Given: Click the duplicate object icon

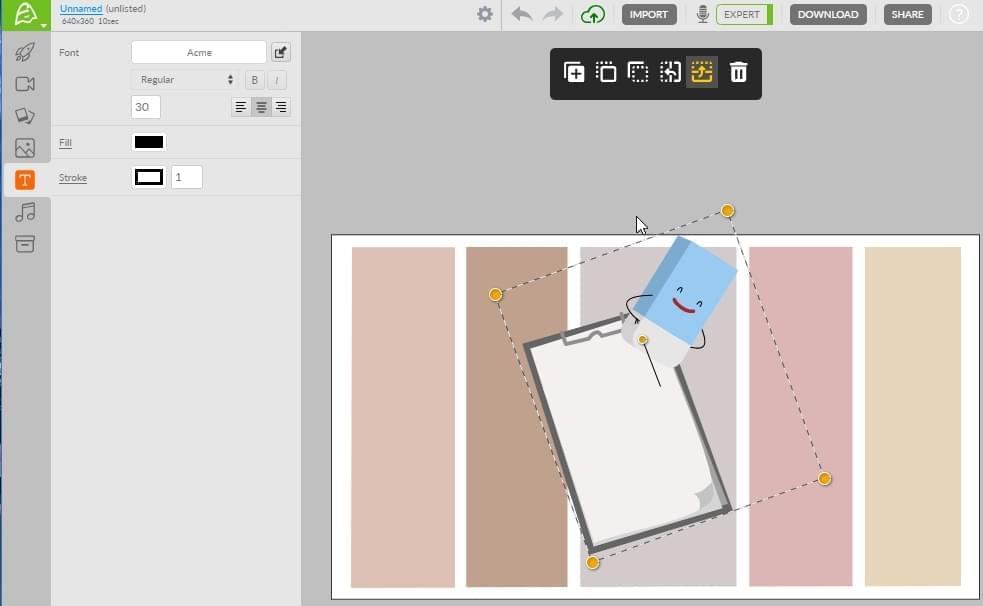Looking at the screenshot, I should (x=574, y=72).
